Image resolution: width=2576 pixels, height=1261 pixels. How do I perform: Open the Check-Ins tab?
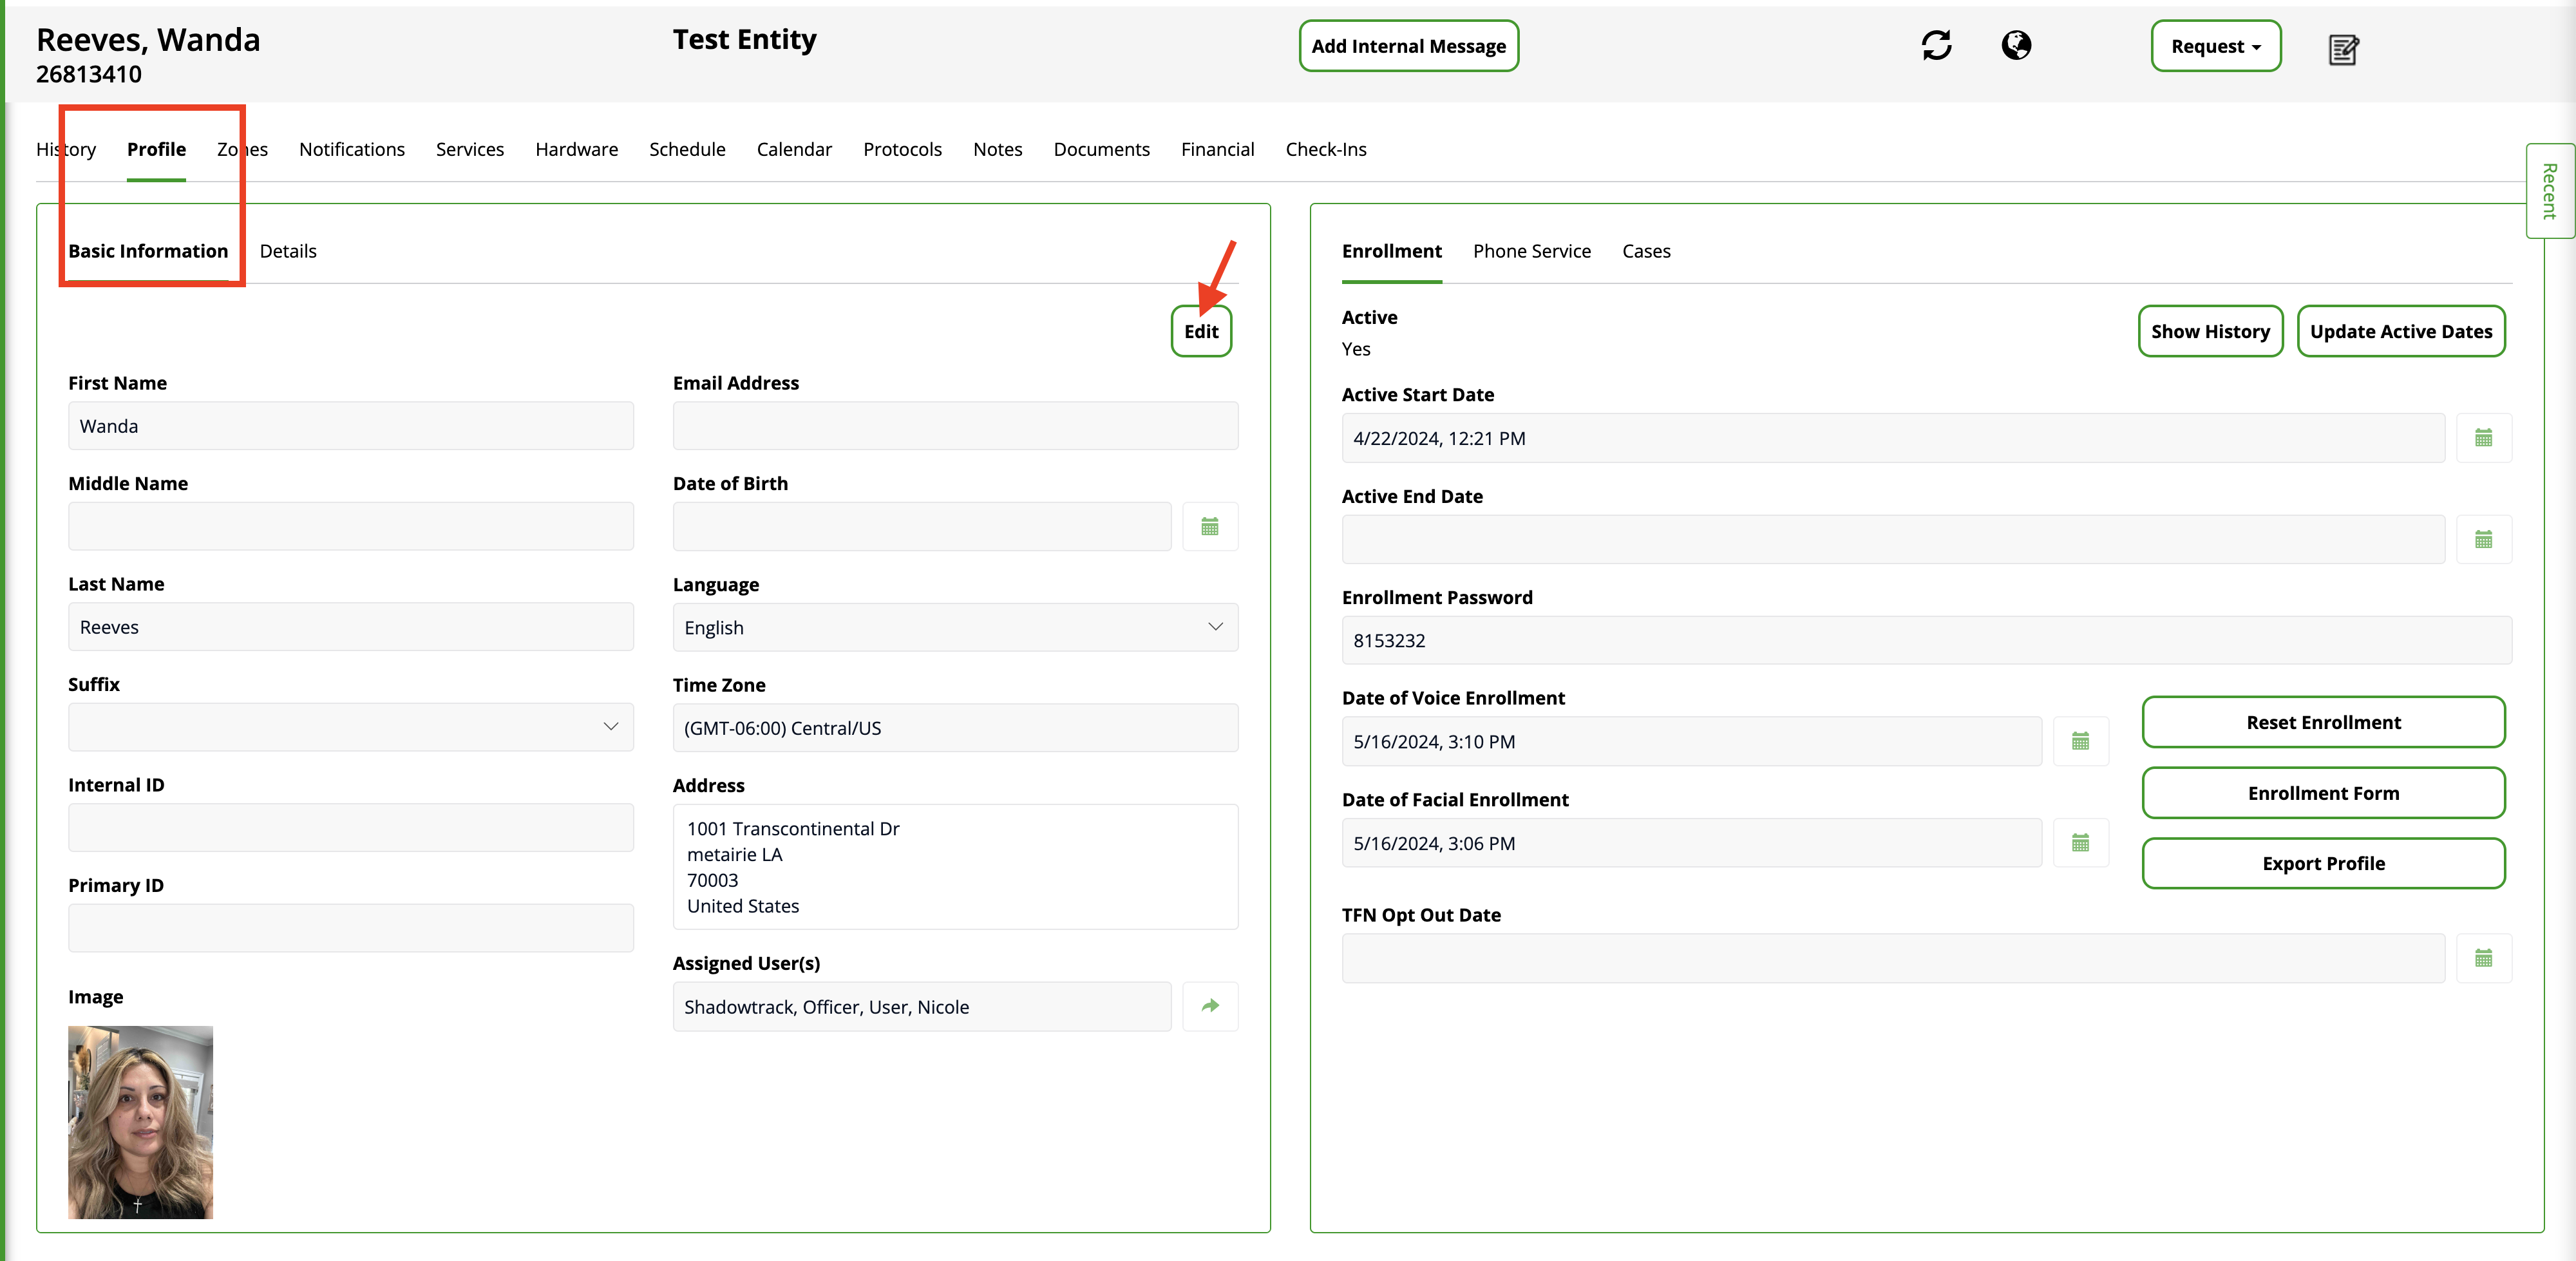click(1326, 149)
